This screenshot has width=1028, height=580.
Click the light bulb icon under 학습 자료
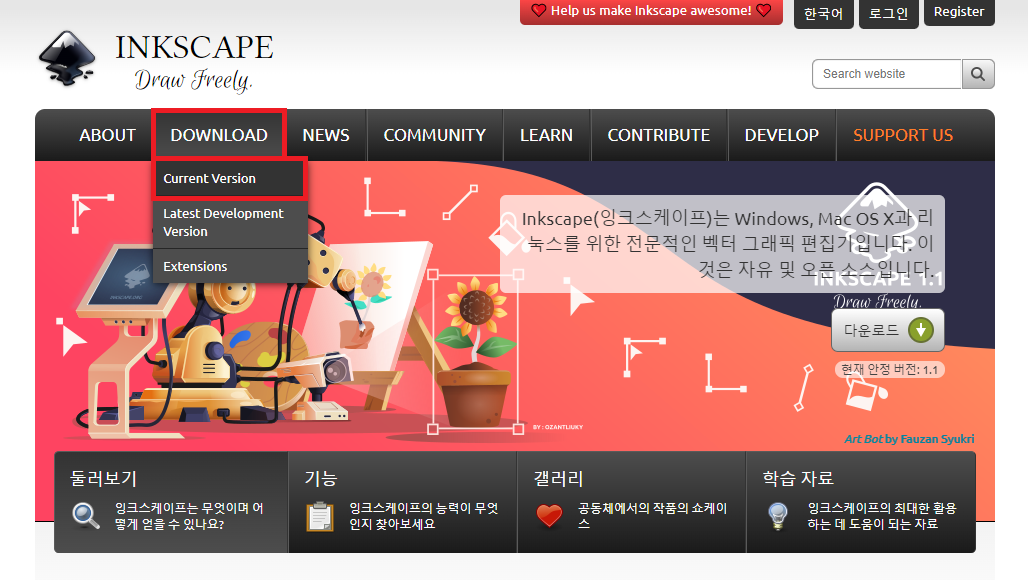[778, 516]
